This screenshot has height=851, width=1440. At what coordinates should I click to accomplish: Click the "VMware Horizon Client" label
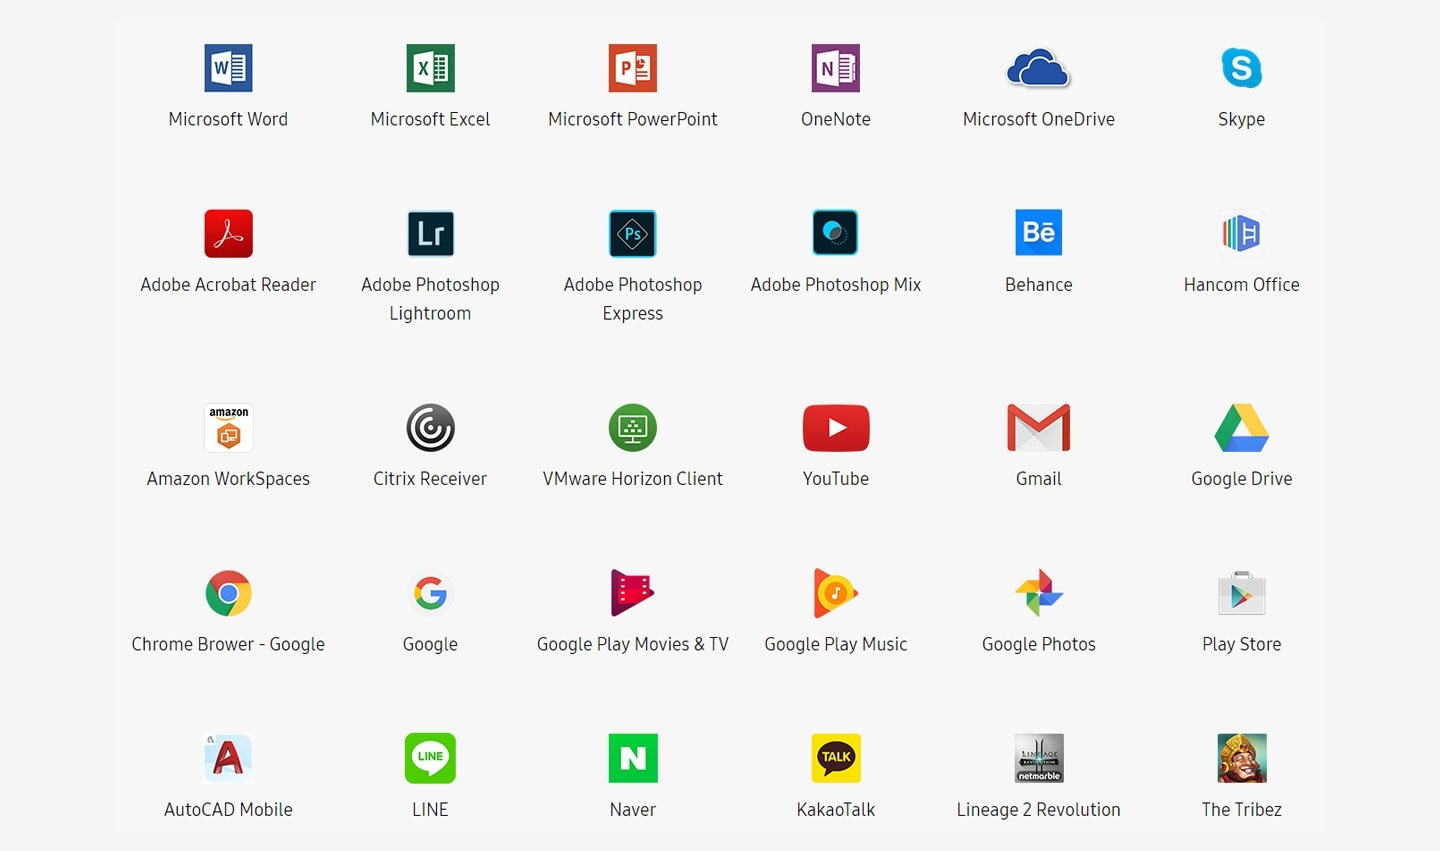[633, 478]
